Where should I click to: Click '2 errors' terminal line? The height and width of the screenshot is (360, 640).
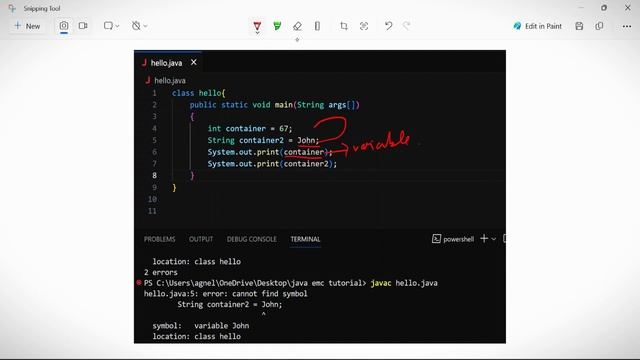tap(160, 272)
